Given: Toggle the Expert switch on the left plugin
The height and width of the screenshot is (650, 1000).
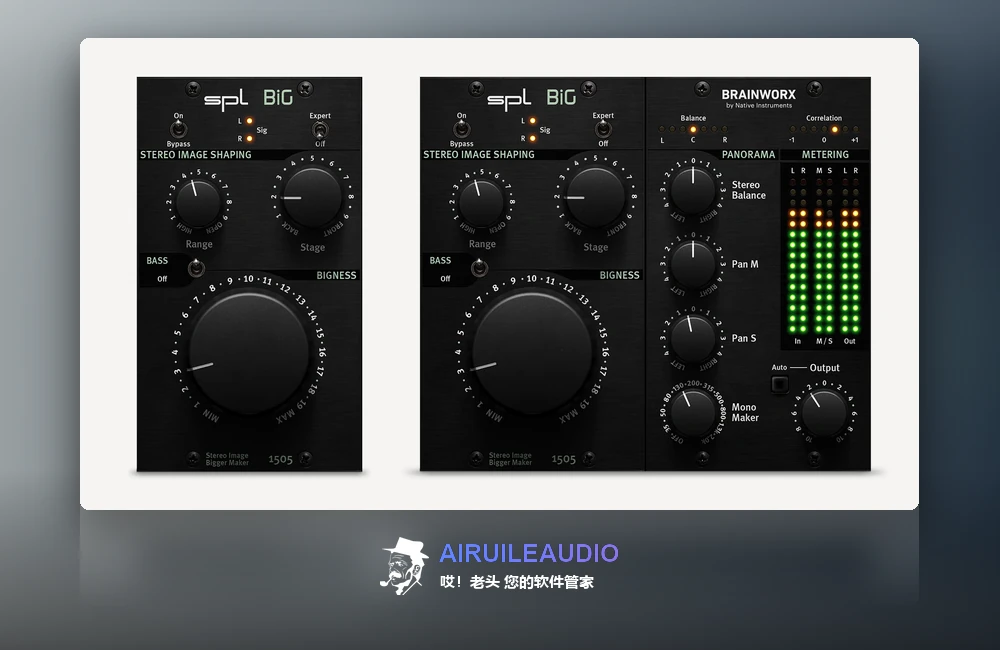Looking at the screenshot, I should click(x=320, y=130).
